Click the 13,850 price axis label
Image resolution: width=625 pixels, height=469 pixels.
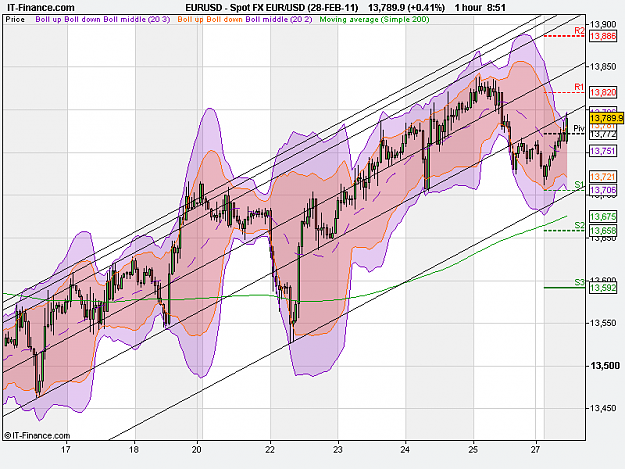click(x=603, y=67)
